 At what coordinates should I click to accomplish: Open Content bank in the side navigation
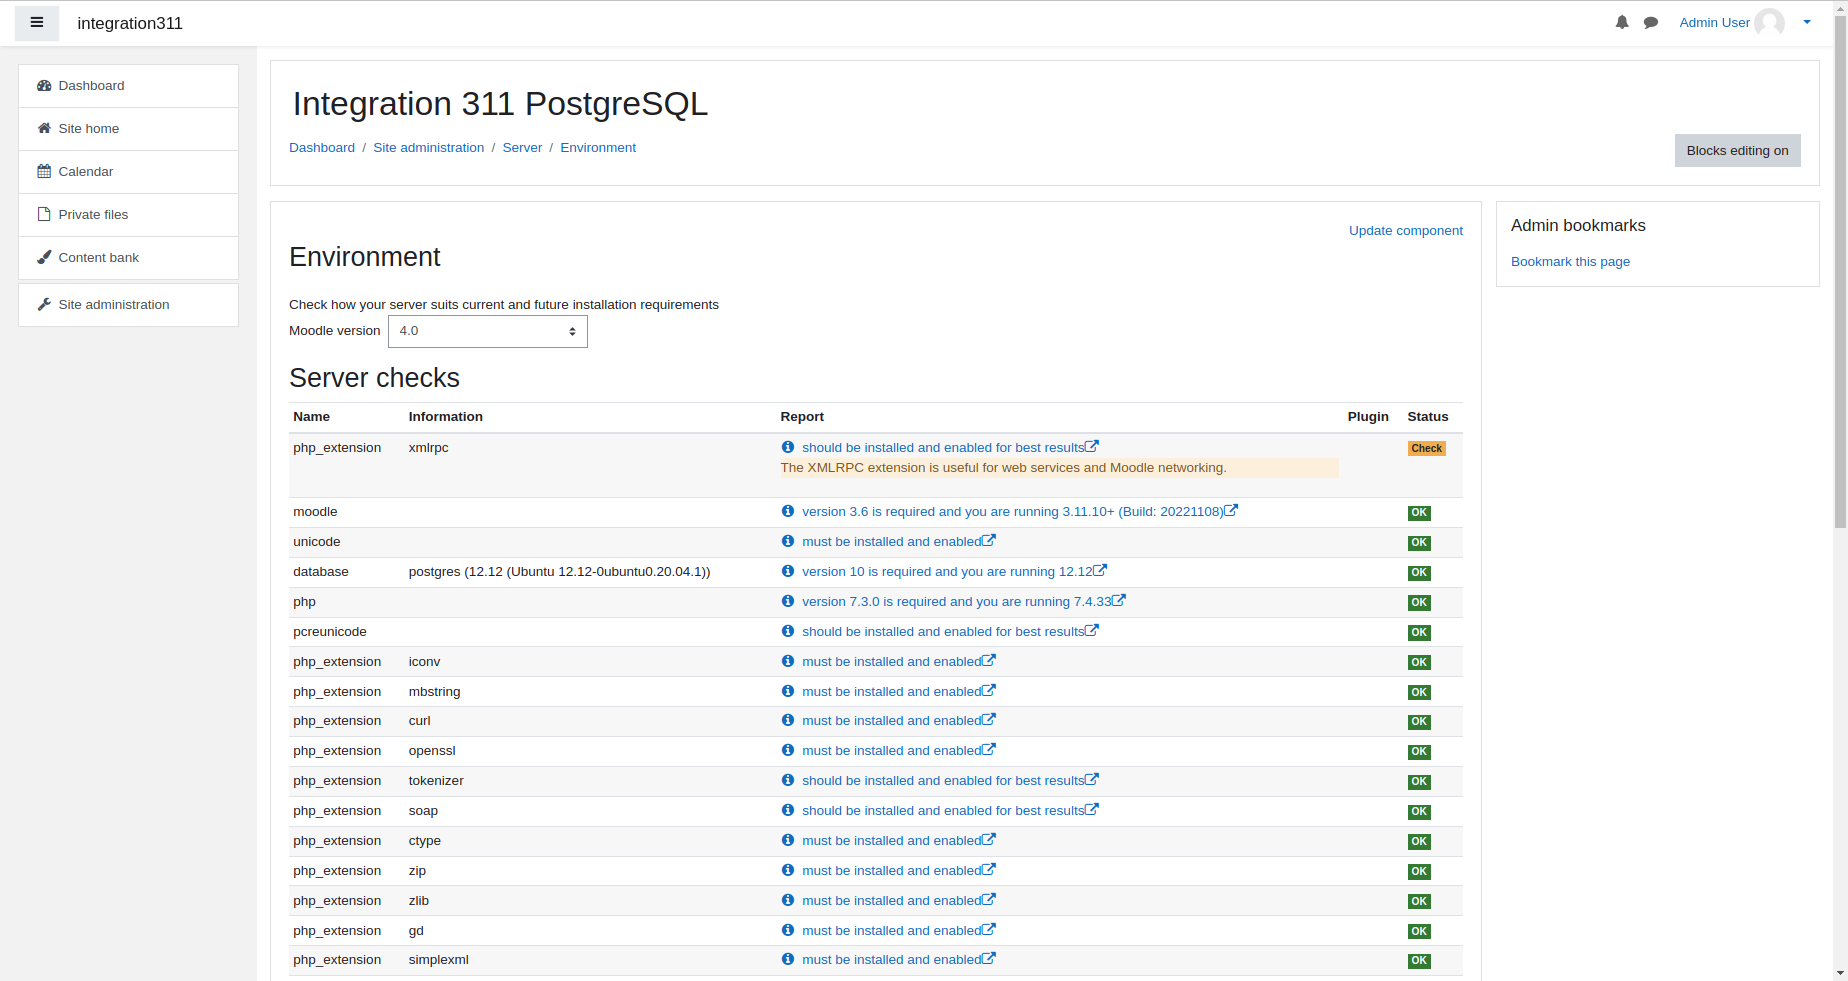(x=128, y=258)
